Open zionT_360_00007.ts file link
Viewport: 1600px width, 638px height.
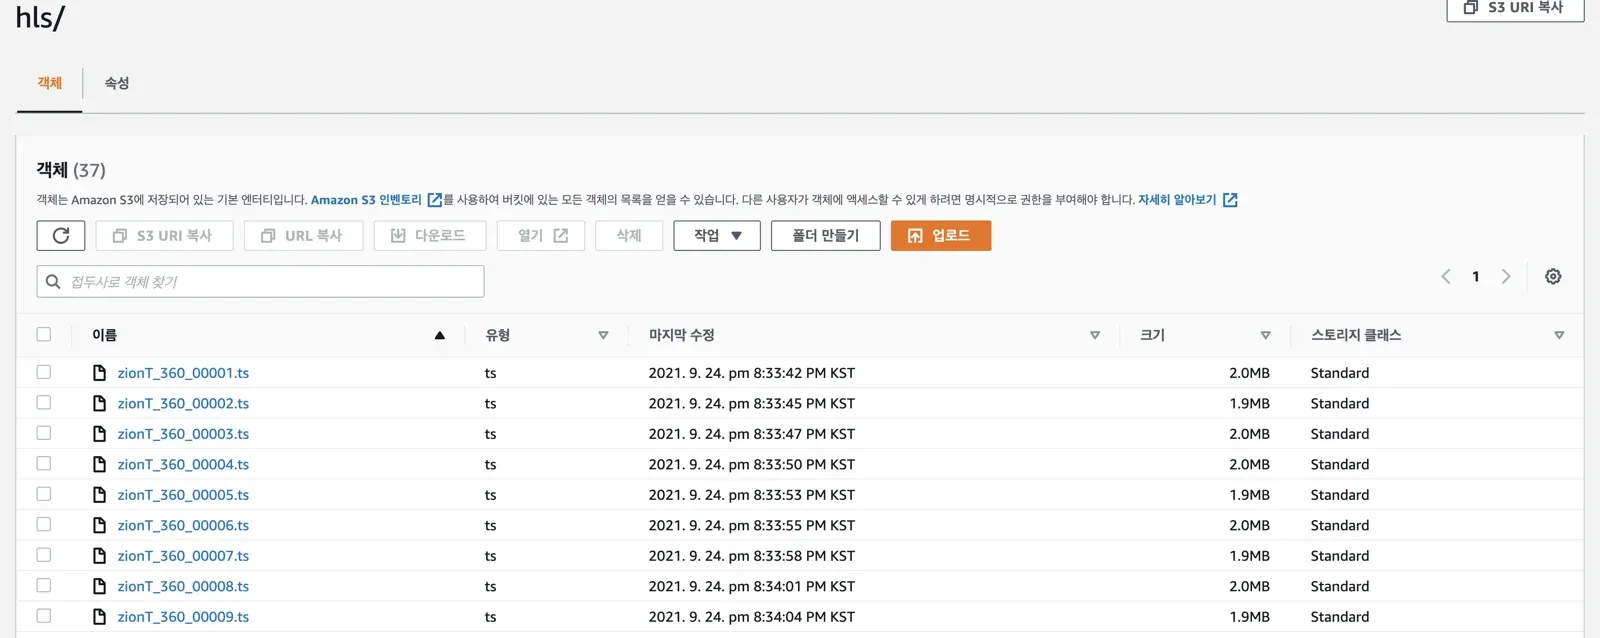183,556
